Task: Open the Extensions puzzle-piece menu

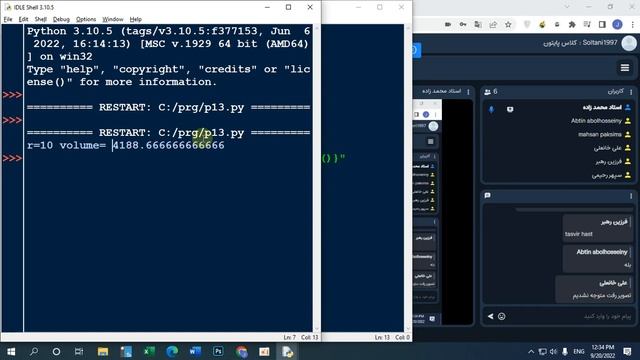Action: click(572, 24)
